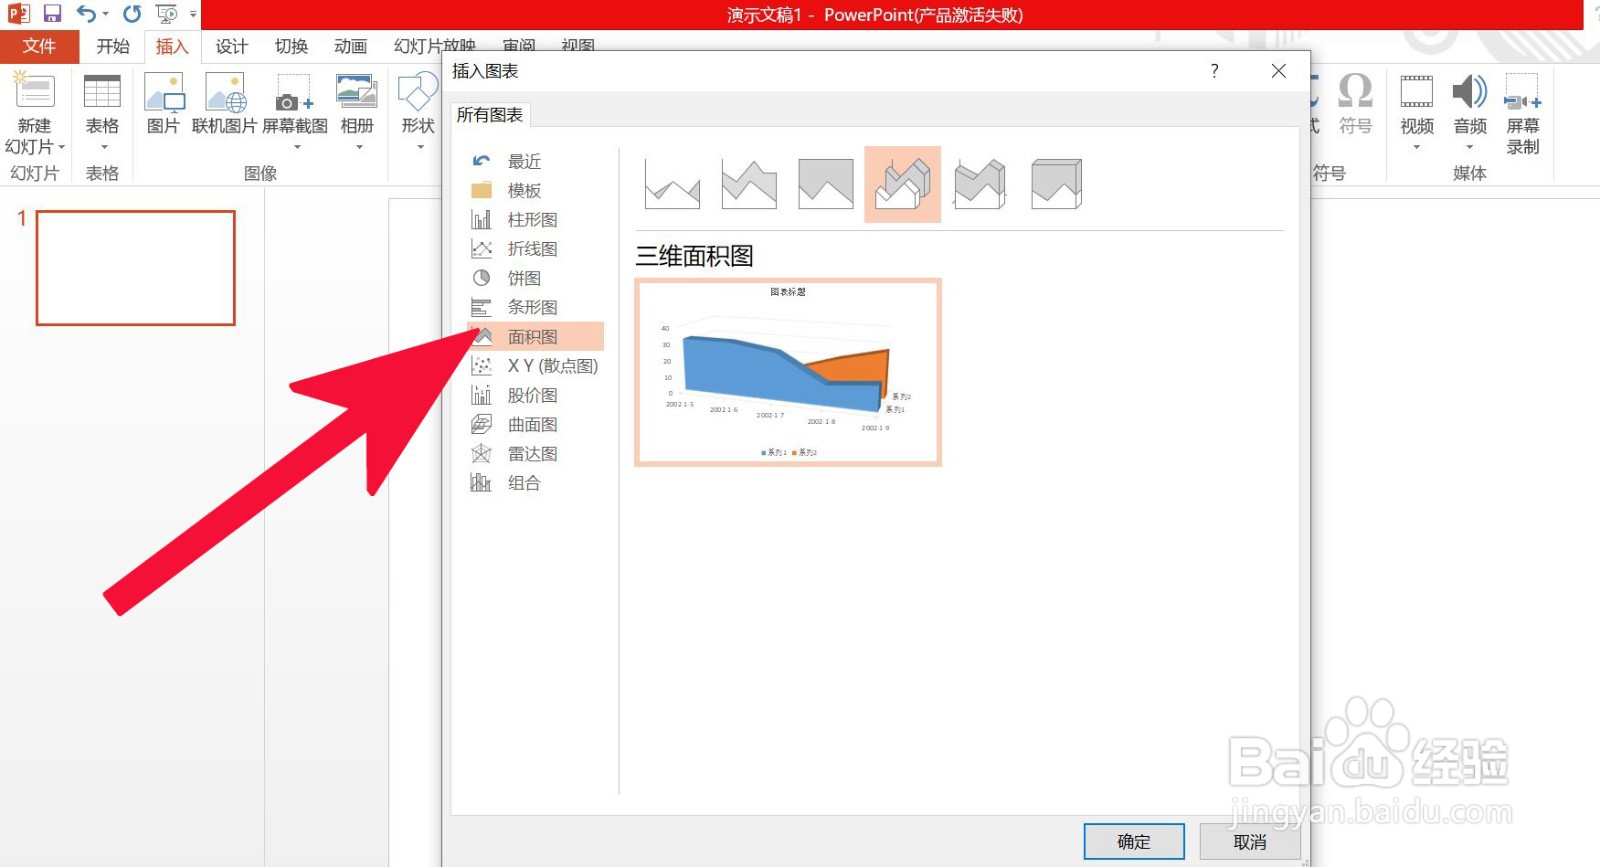Select Surface chart (曲面图) category
This screenshot has width=1600, height=867.
click(536, 424)
